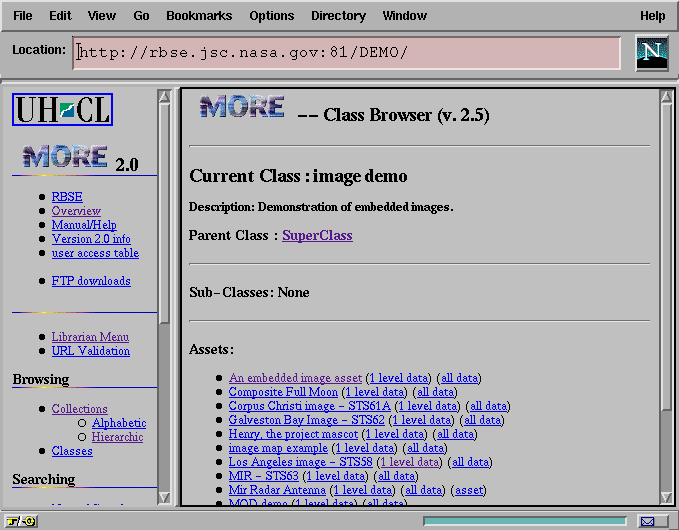Click the Netscape N logo icon
The image size is (679, 530).
coord(652,53)
